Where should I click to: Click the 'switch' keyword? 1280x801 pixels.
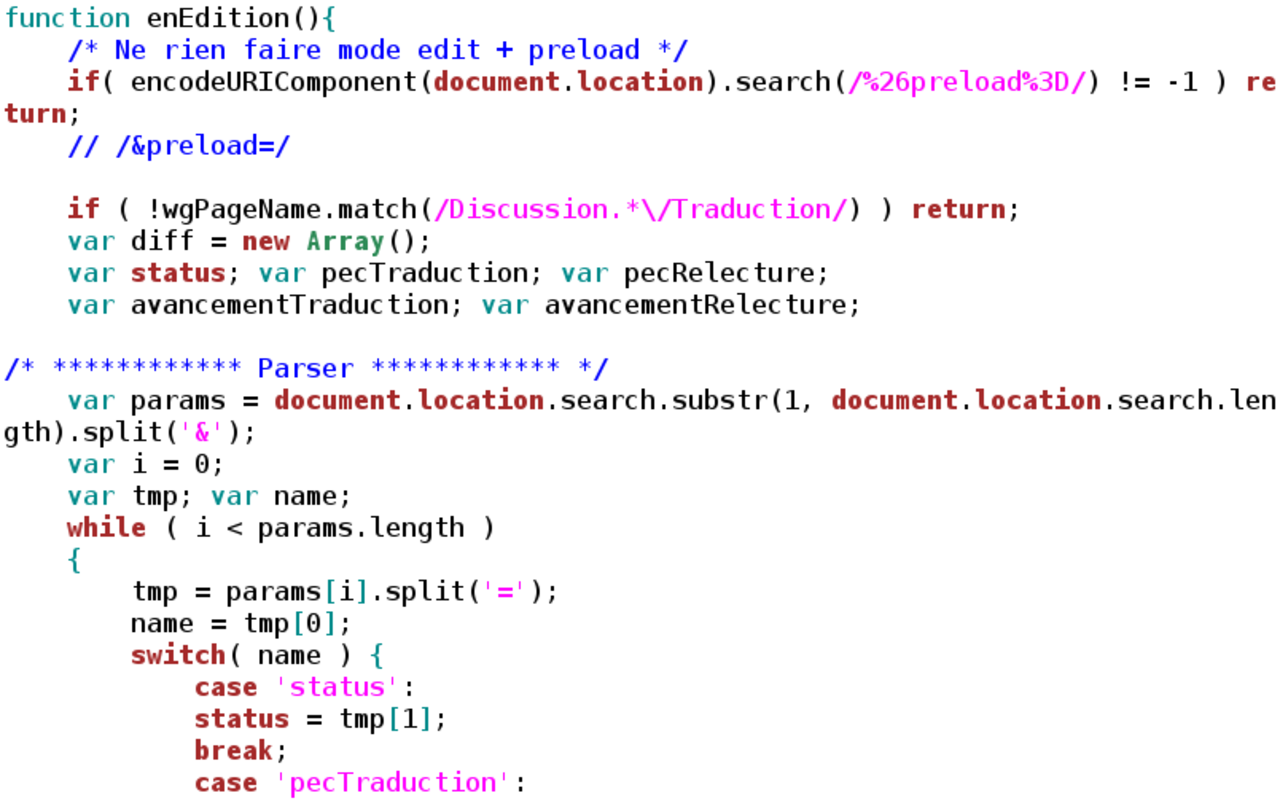(177, 656)
